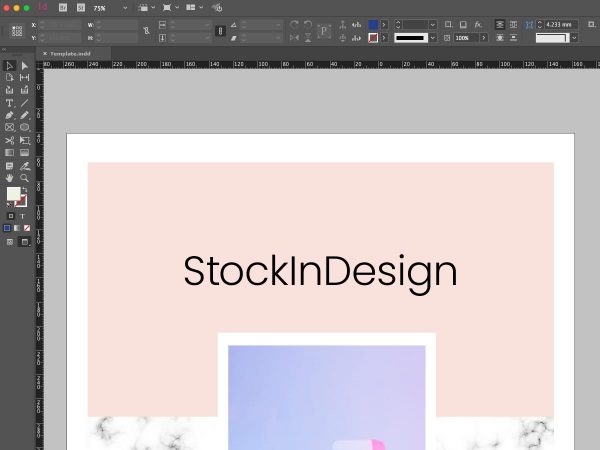The width and height of the screenshot is (600, 450).
Task: Switch to the Template.indd document tab
Action: coord(70,54)
